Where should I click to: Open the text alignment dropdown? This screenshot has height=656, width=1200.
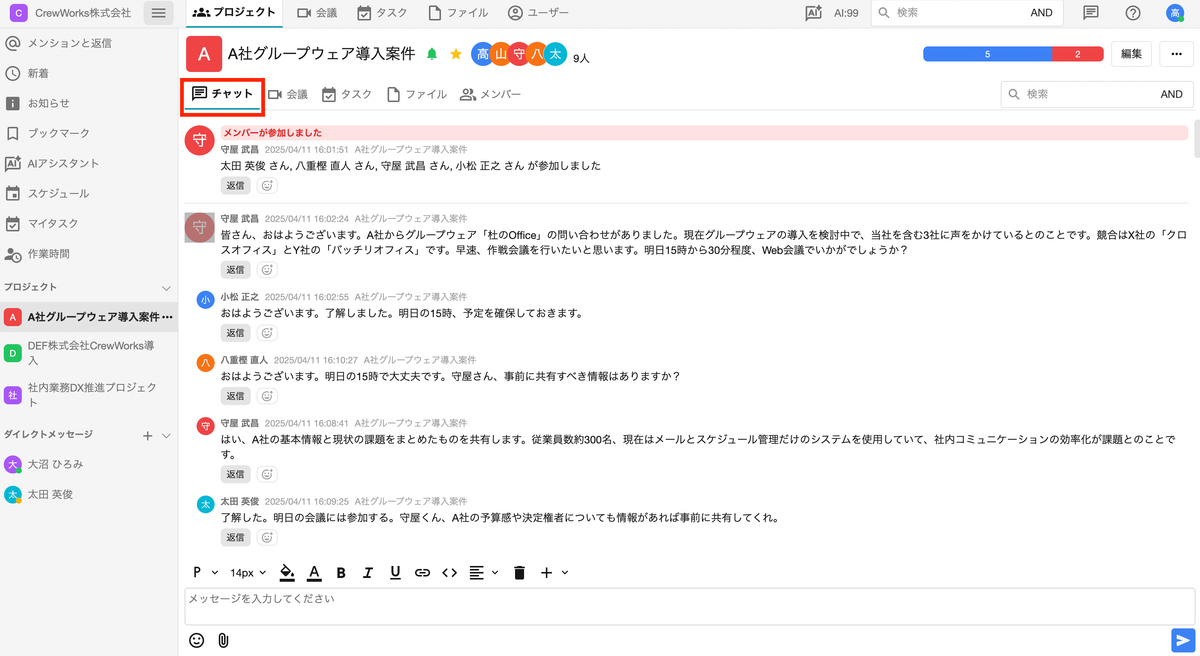point(483,573)
